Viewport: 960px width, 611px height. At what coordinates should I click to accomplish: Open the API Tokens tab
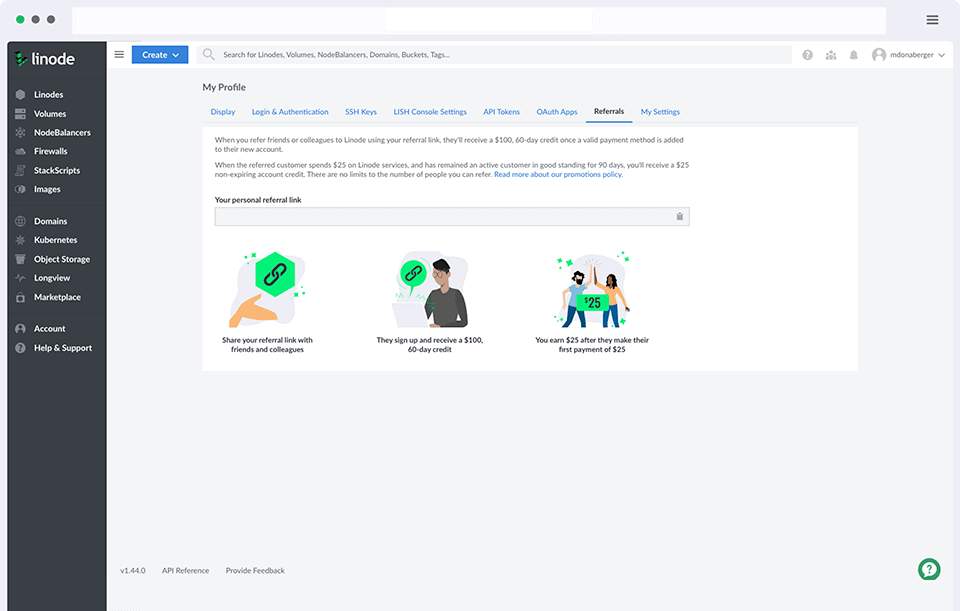pos(501,112)
